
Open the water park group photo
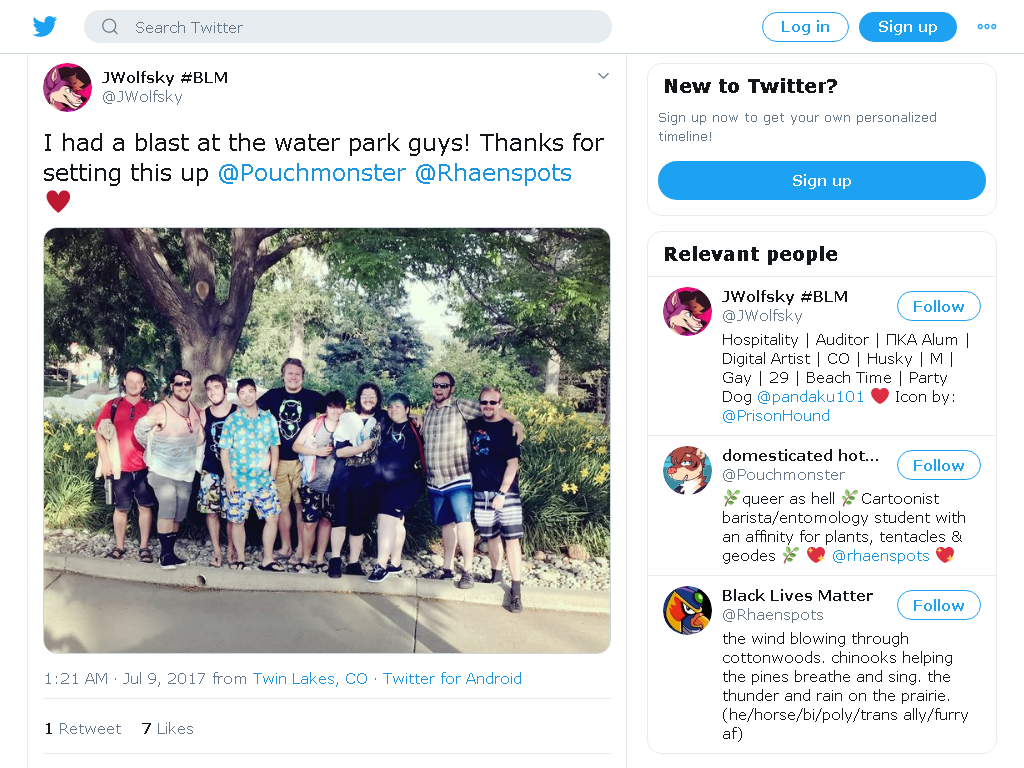(327, 441)
